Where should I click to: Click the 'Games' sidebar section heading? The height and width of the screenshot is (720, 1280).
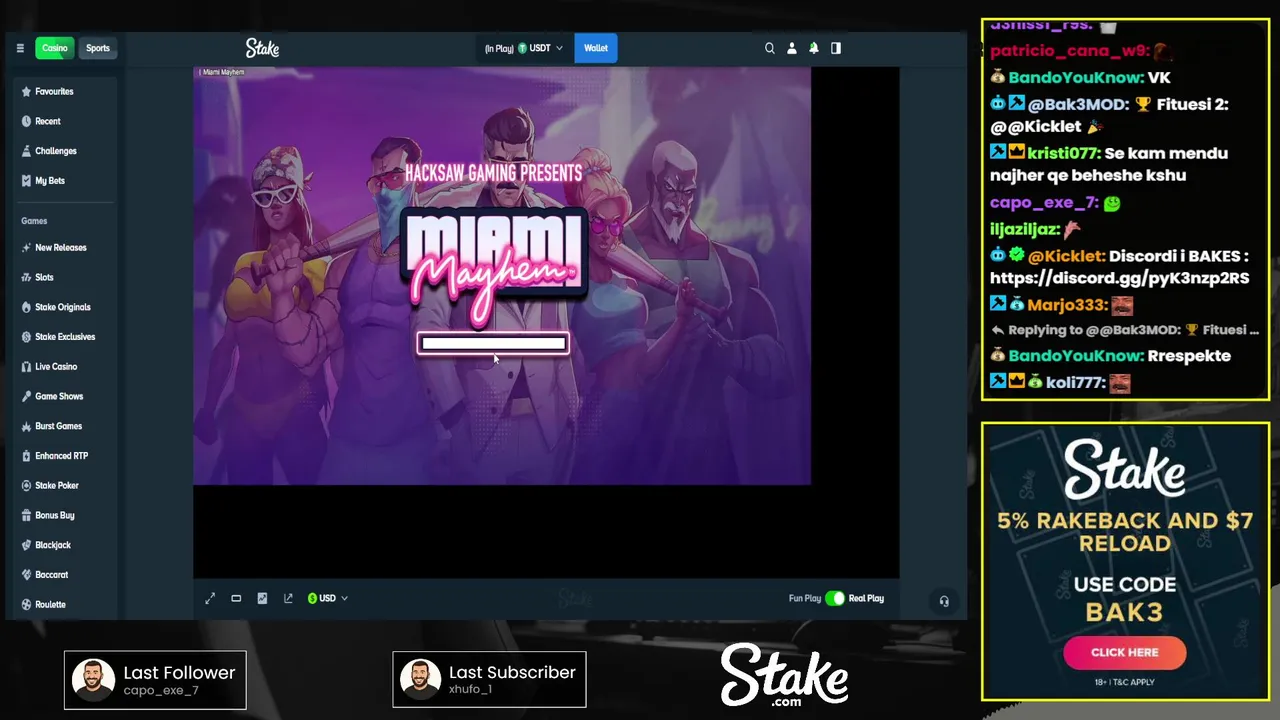pos(34,221)
